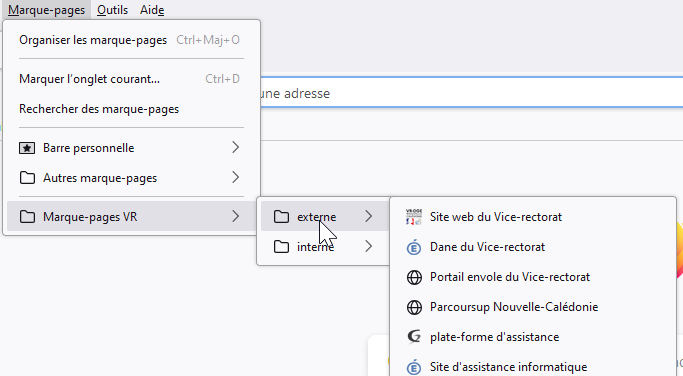The width and height of the screenshot is (683, 376).
Task: Click the Site d'assistance informatique favicon
Action: coord(414,367)
